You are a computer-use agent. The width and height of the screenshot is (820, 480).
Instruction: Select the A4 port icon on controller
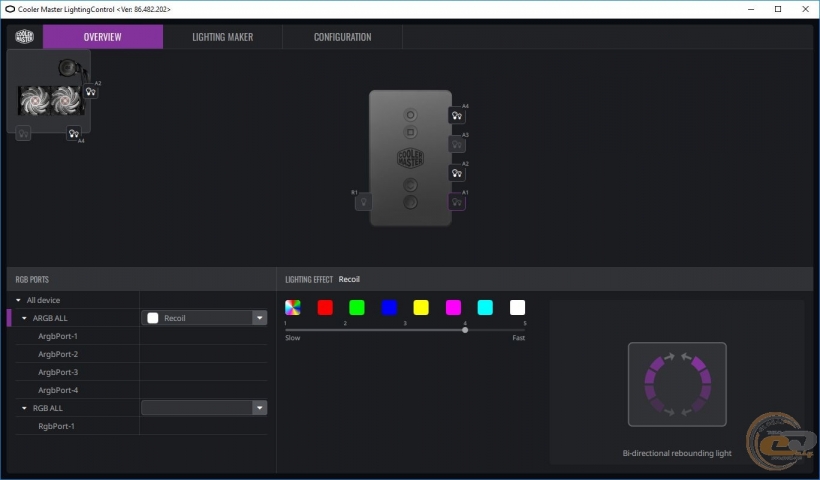click(457, 116)
